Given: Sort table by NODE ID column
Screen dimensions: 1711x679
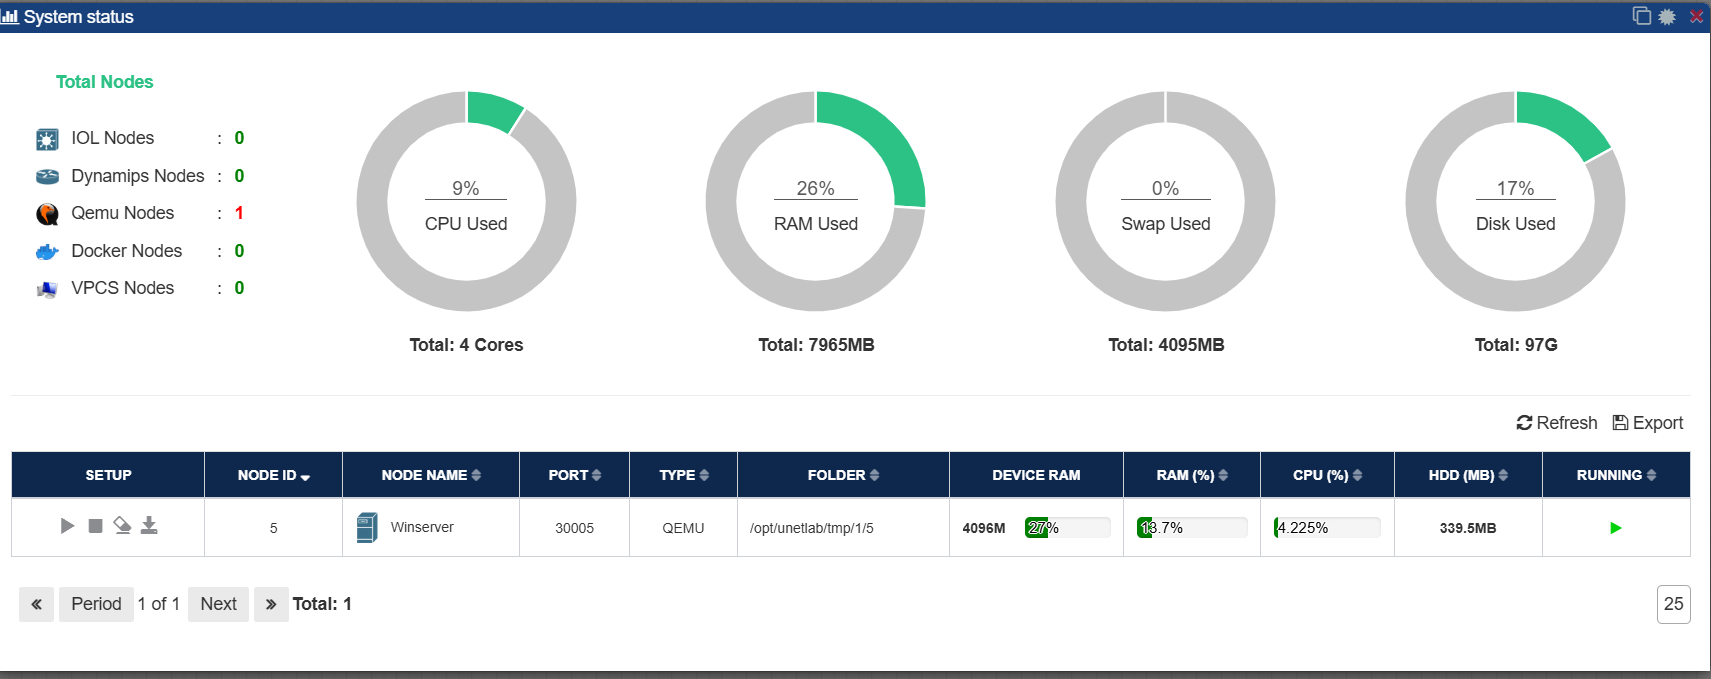Looking at the screenshot, I should point(274,475).
